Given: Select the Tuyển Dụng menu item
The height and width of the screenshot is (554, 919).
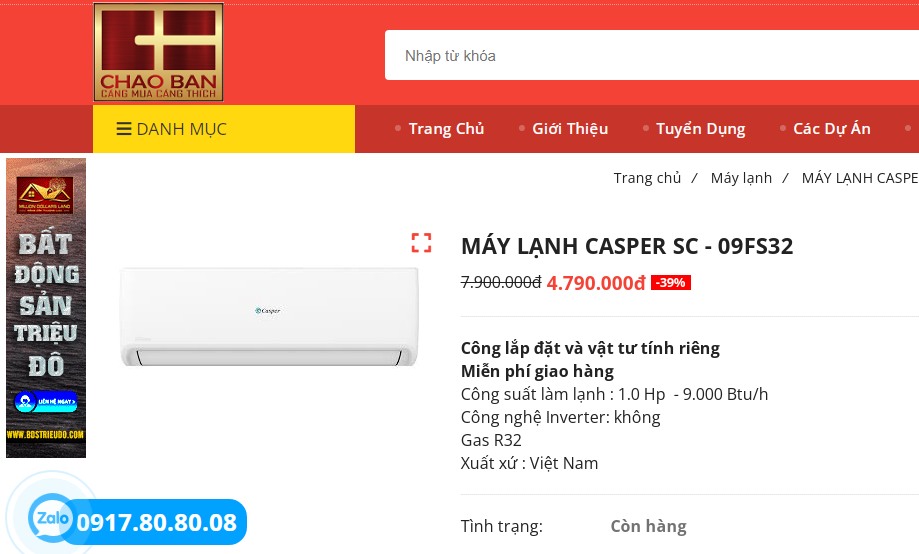Looking at the screenshot, I should pos(700,128).
